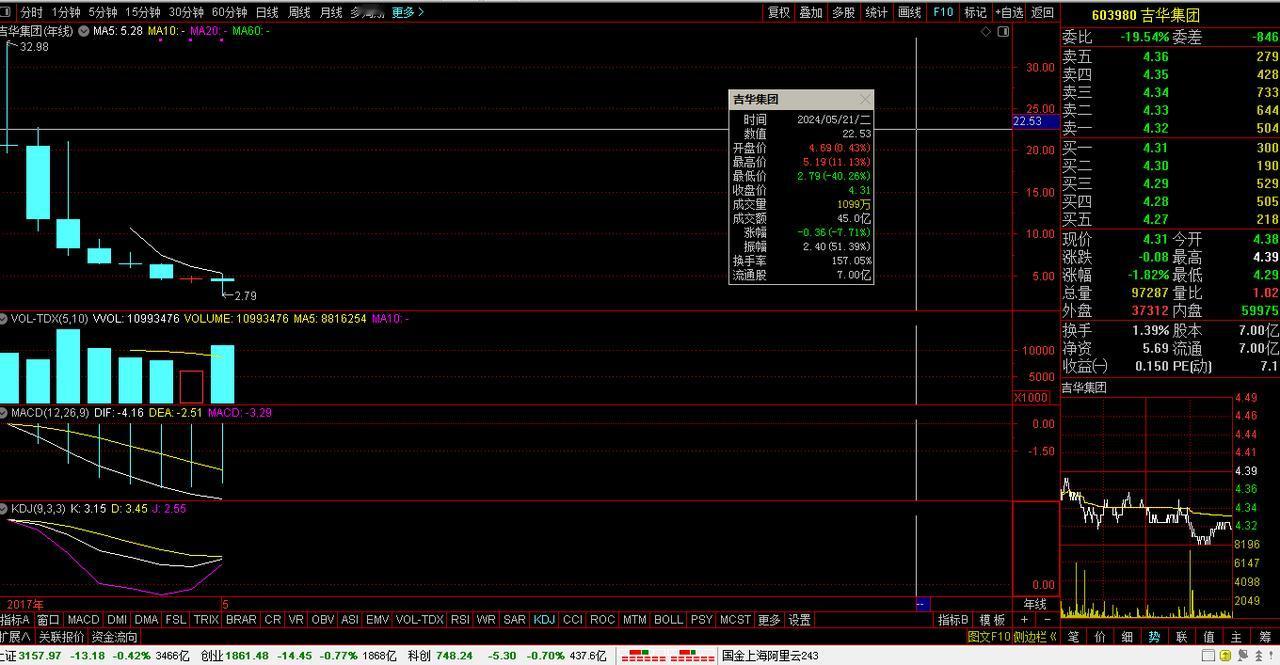This screenshot has width=1280, height=665.
Task: Click the window icon in the status bar
Action: [x=1210, y=656]
